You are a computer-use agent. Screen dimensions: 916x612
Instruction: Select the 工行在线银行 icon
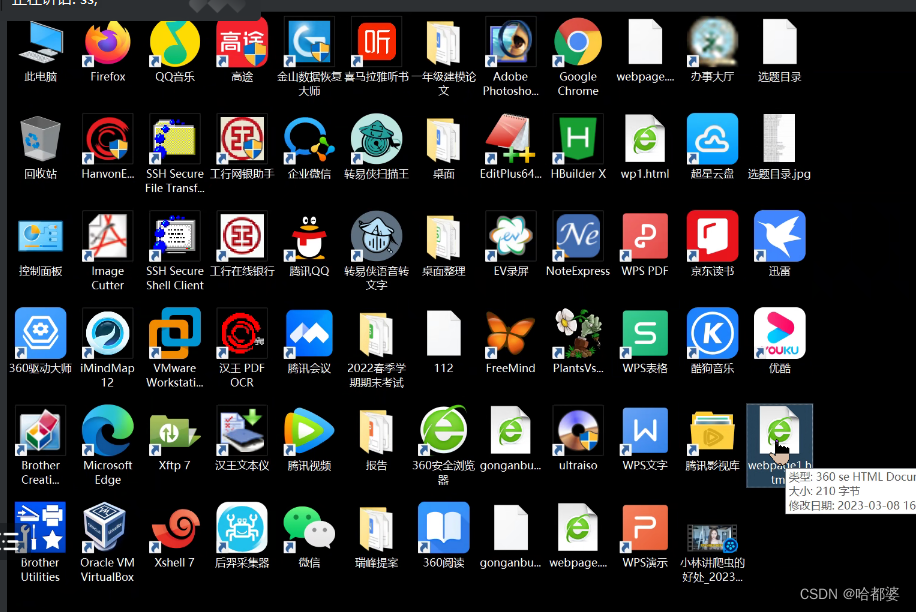pos(242,236)
